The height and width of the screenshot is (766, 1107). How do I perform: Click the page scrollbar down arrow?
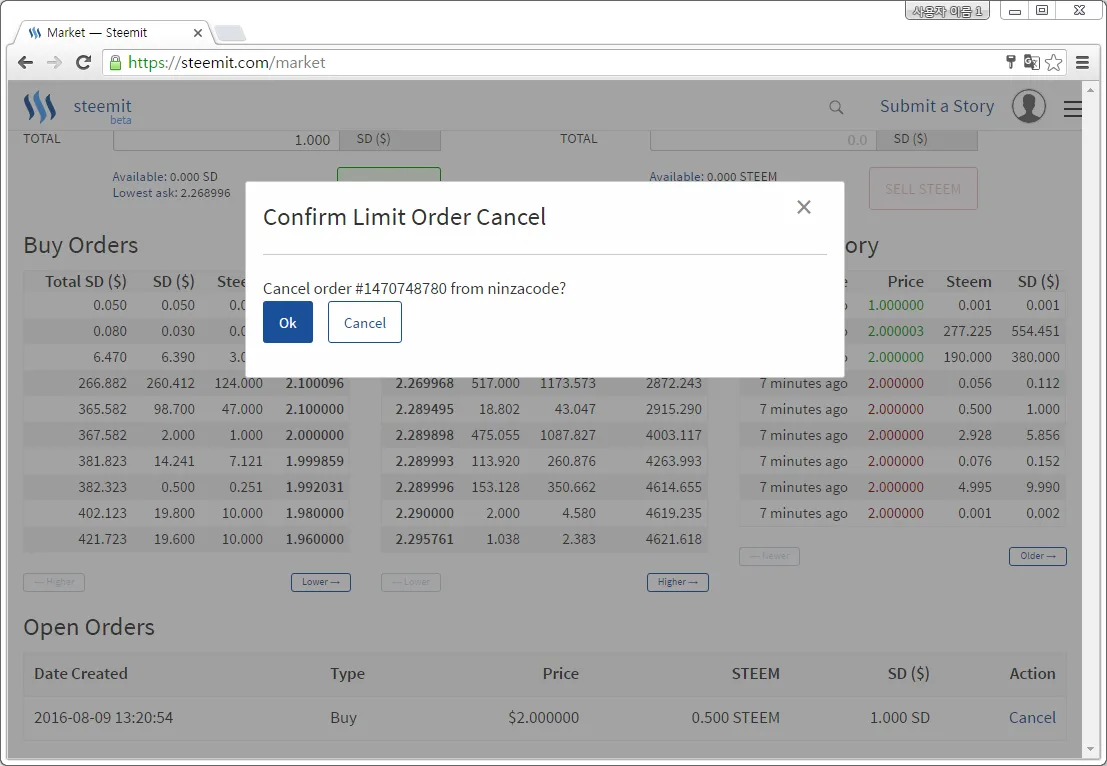1091,749
